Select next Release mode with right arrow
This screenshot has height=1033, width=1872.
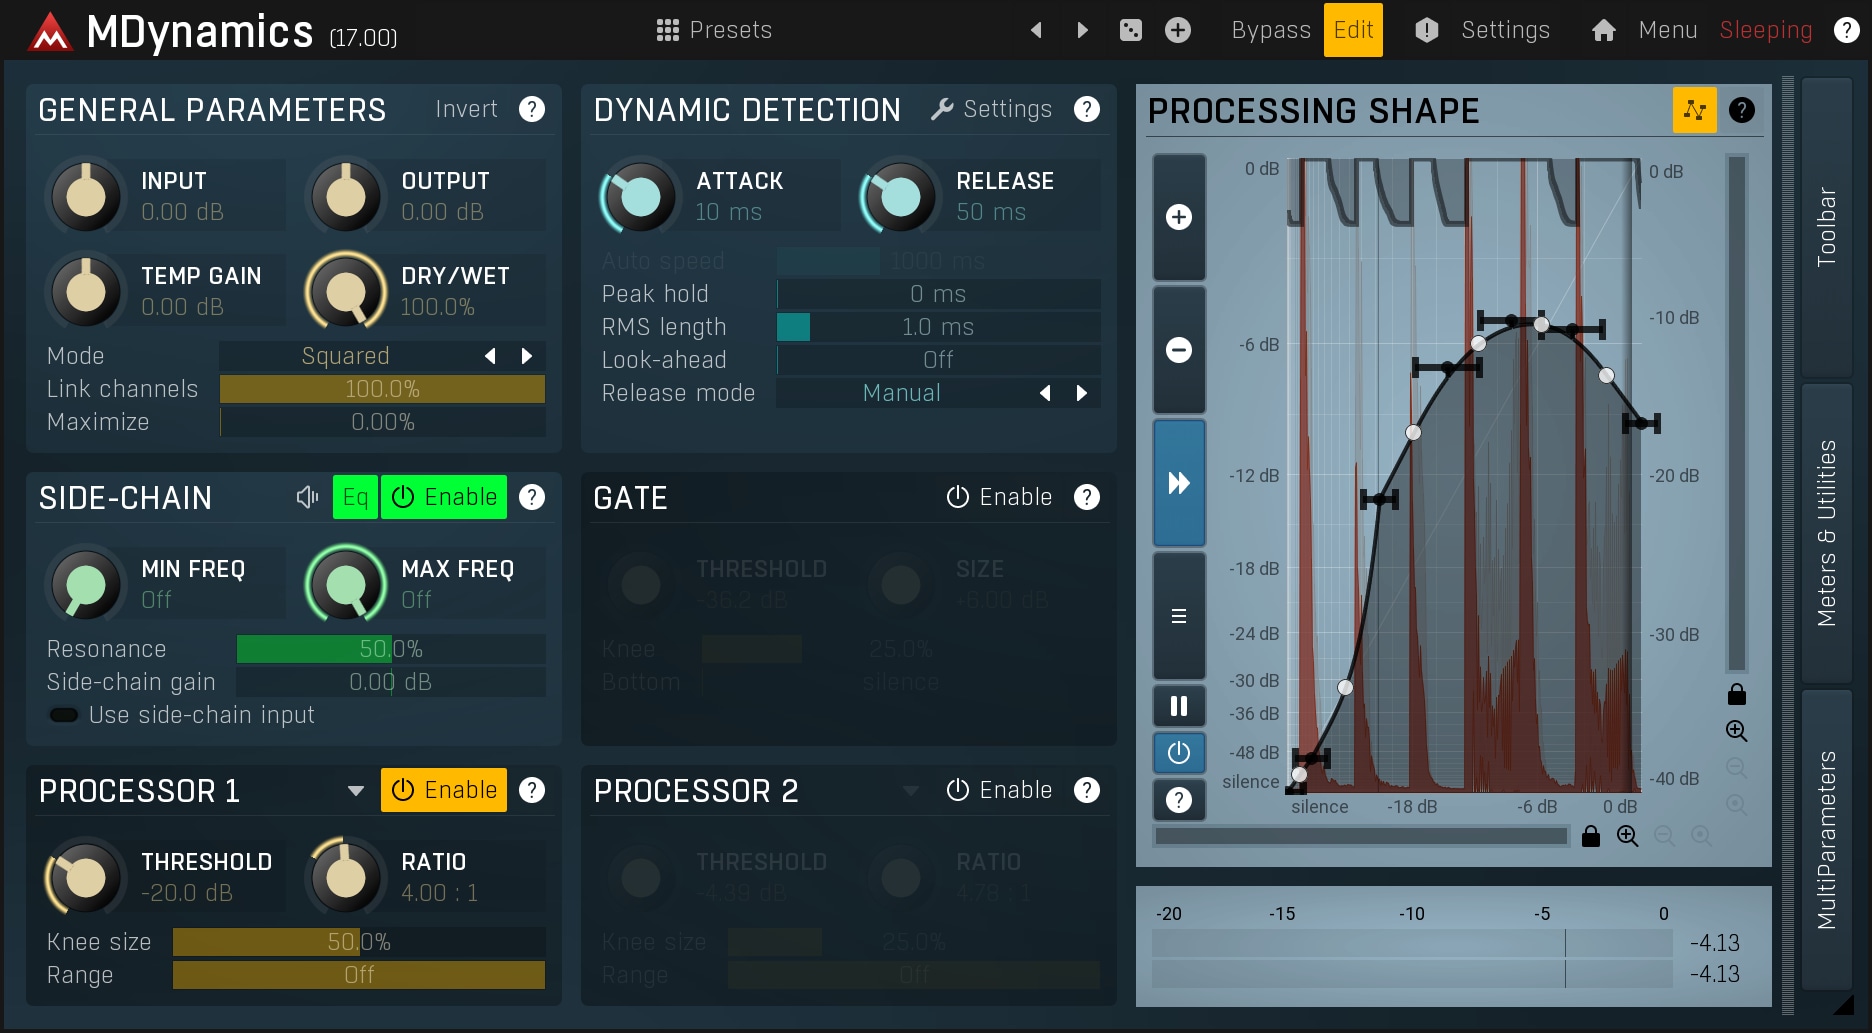click(1081, 393)
